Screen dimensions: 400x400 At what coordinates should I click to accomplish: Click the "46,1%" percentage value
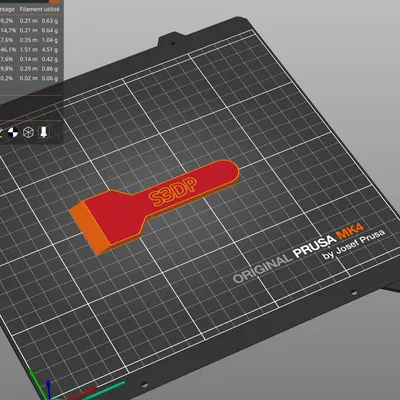[8, 50]
